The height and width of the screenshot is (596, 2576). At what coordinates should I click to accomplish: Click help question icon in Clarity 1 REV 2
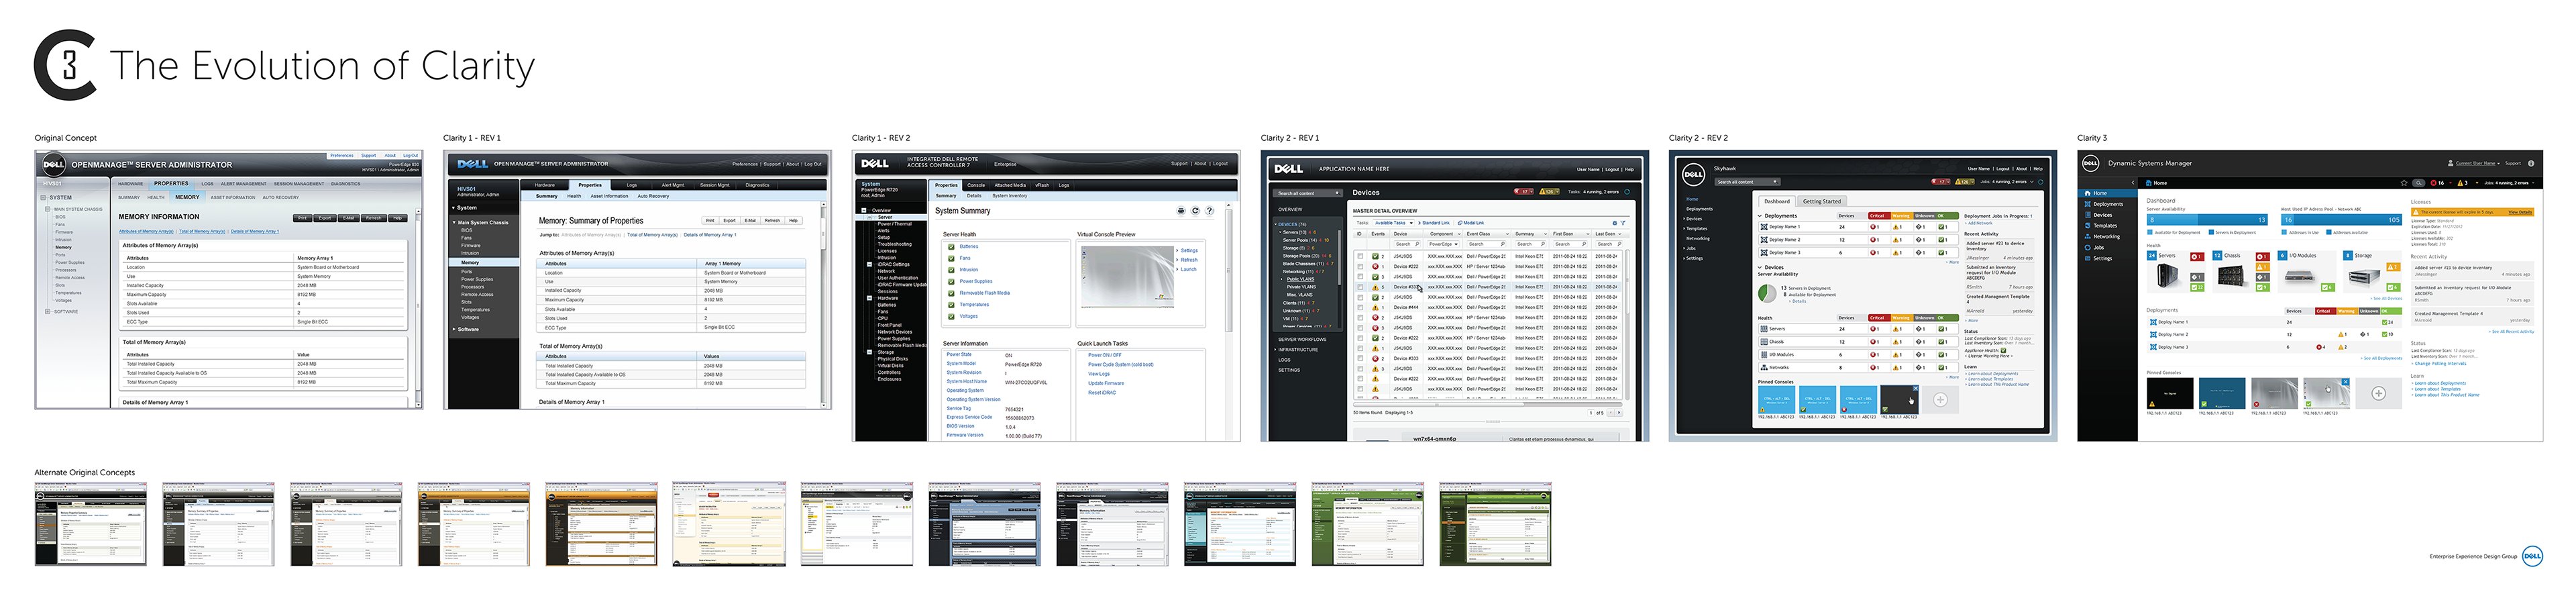click(1210, 211)
